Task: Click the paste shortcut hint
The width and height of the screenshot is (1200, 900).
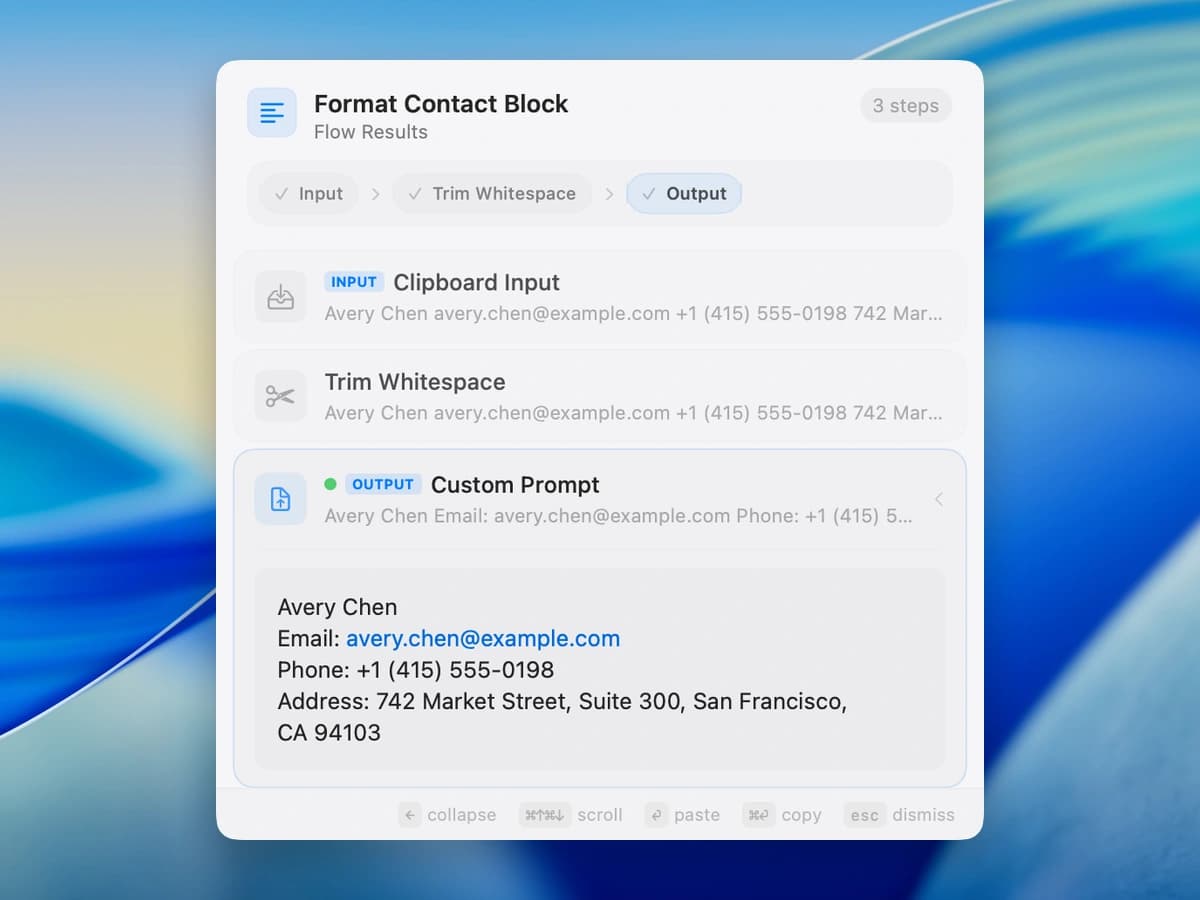Action: 683,815
